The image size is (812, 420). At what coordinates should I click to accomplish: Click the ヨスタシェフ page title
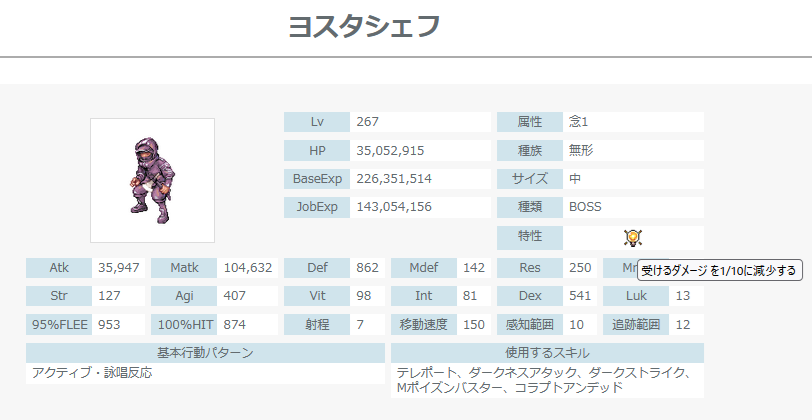(363, 27)
